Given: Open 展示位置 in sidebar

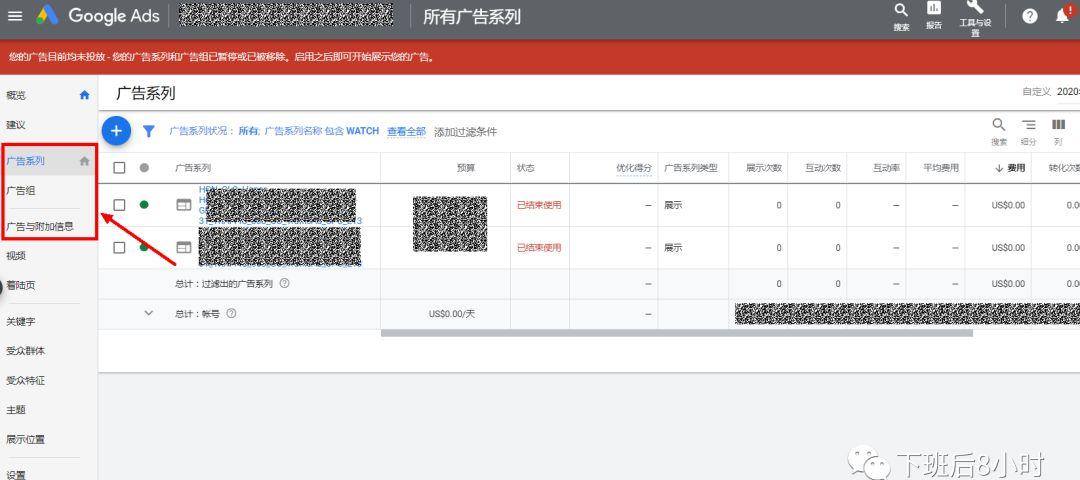Looking at the screenshot, I should pos(25,439).
